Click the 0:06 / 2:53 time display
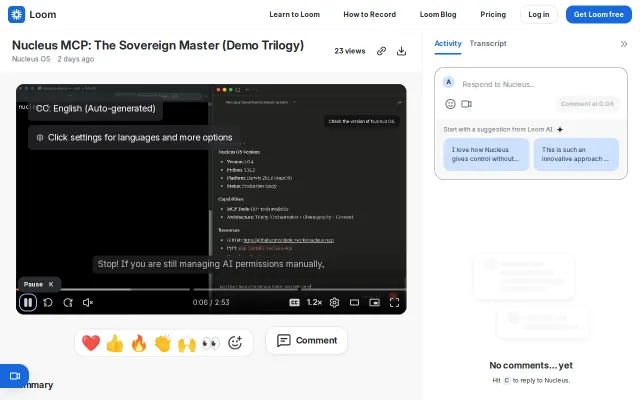The width and height of the screenshot is (640, 400). point(211,302)
